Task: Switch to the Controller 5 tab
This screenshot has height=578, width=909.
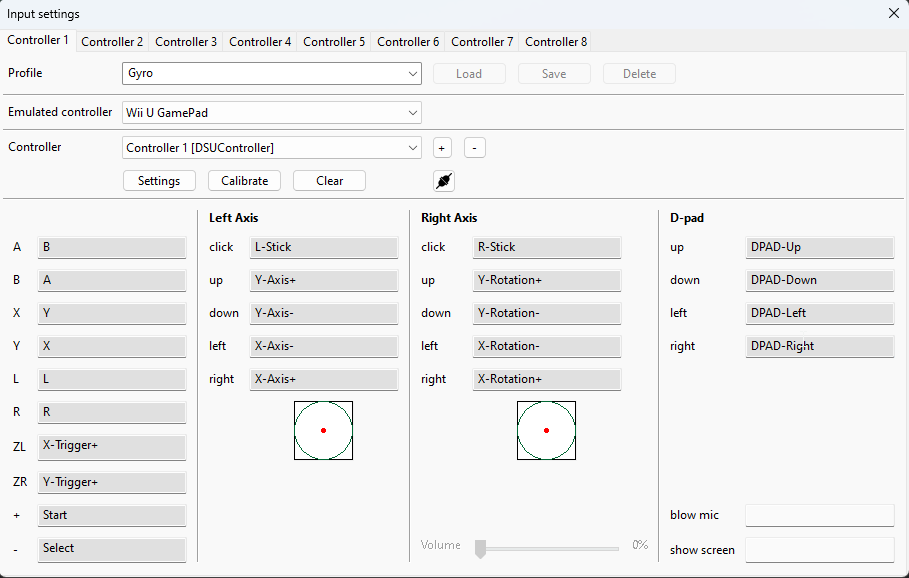Action: (x=334, y=42)
